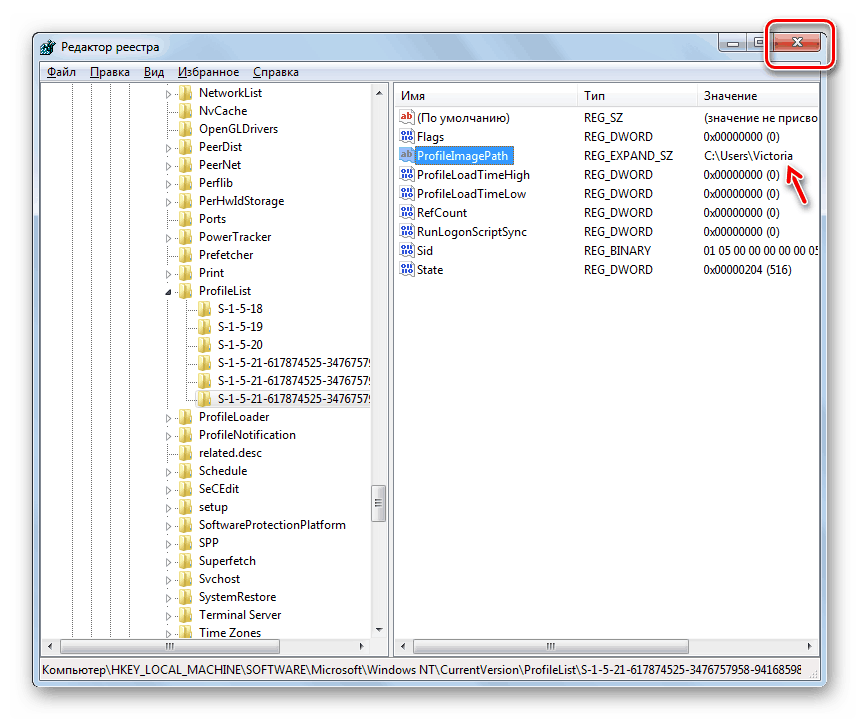
Task: Select the S-1-5-19 registry key
Action: click(240, 327)
